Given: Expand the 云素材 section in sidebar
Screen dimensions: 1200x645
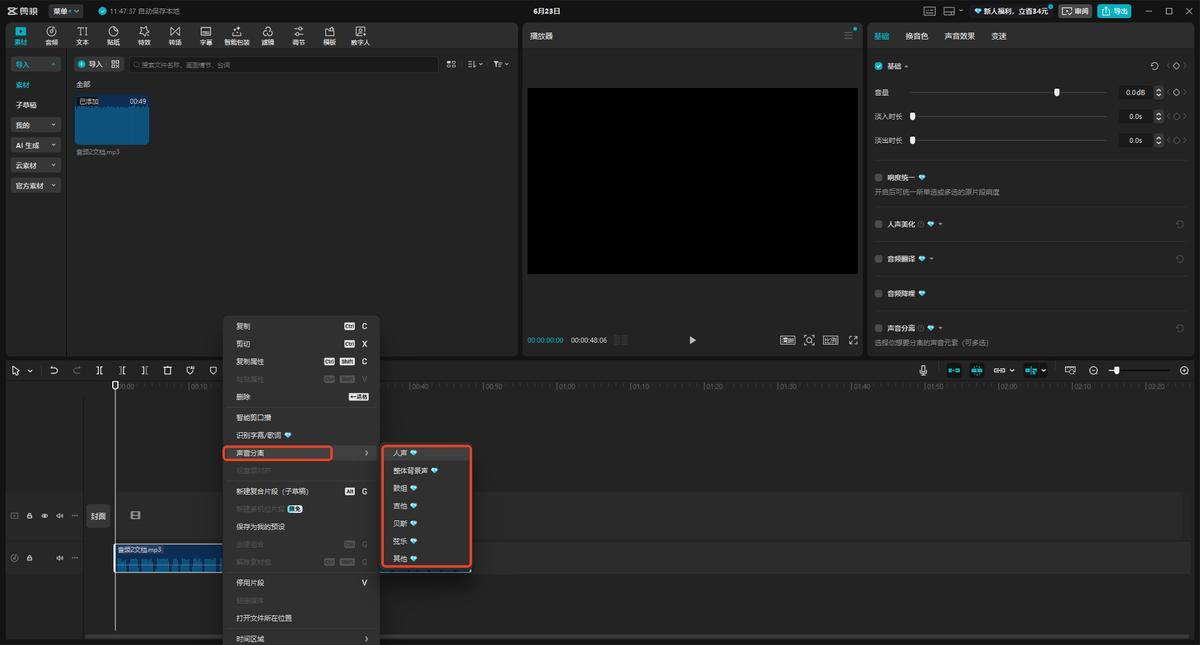Looking at the screenshot, I should (36, 165).
